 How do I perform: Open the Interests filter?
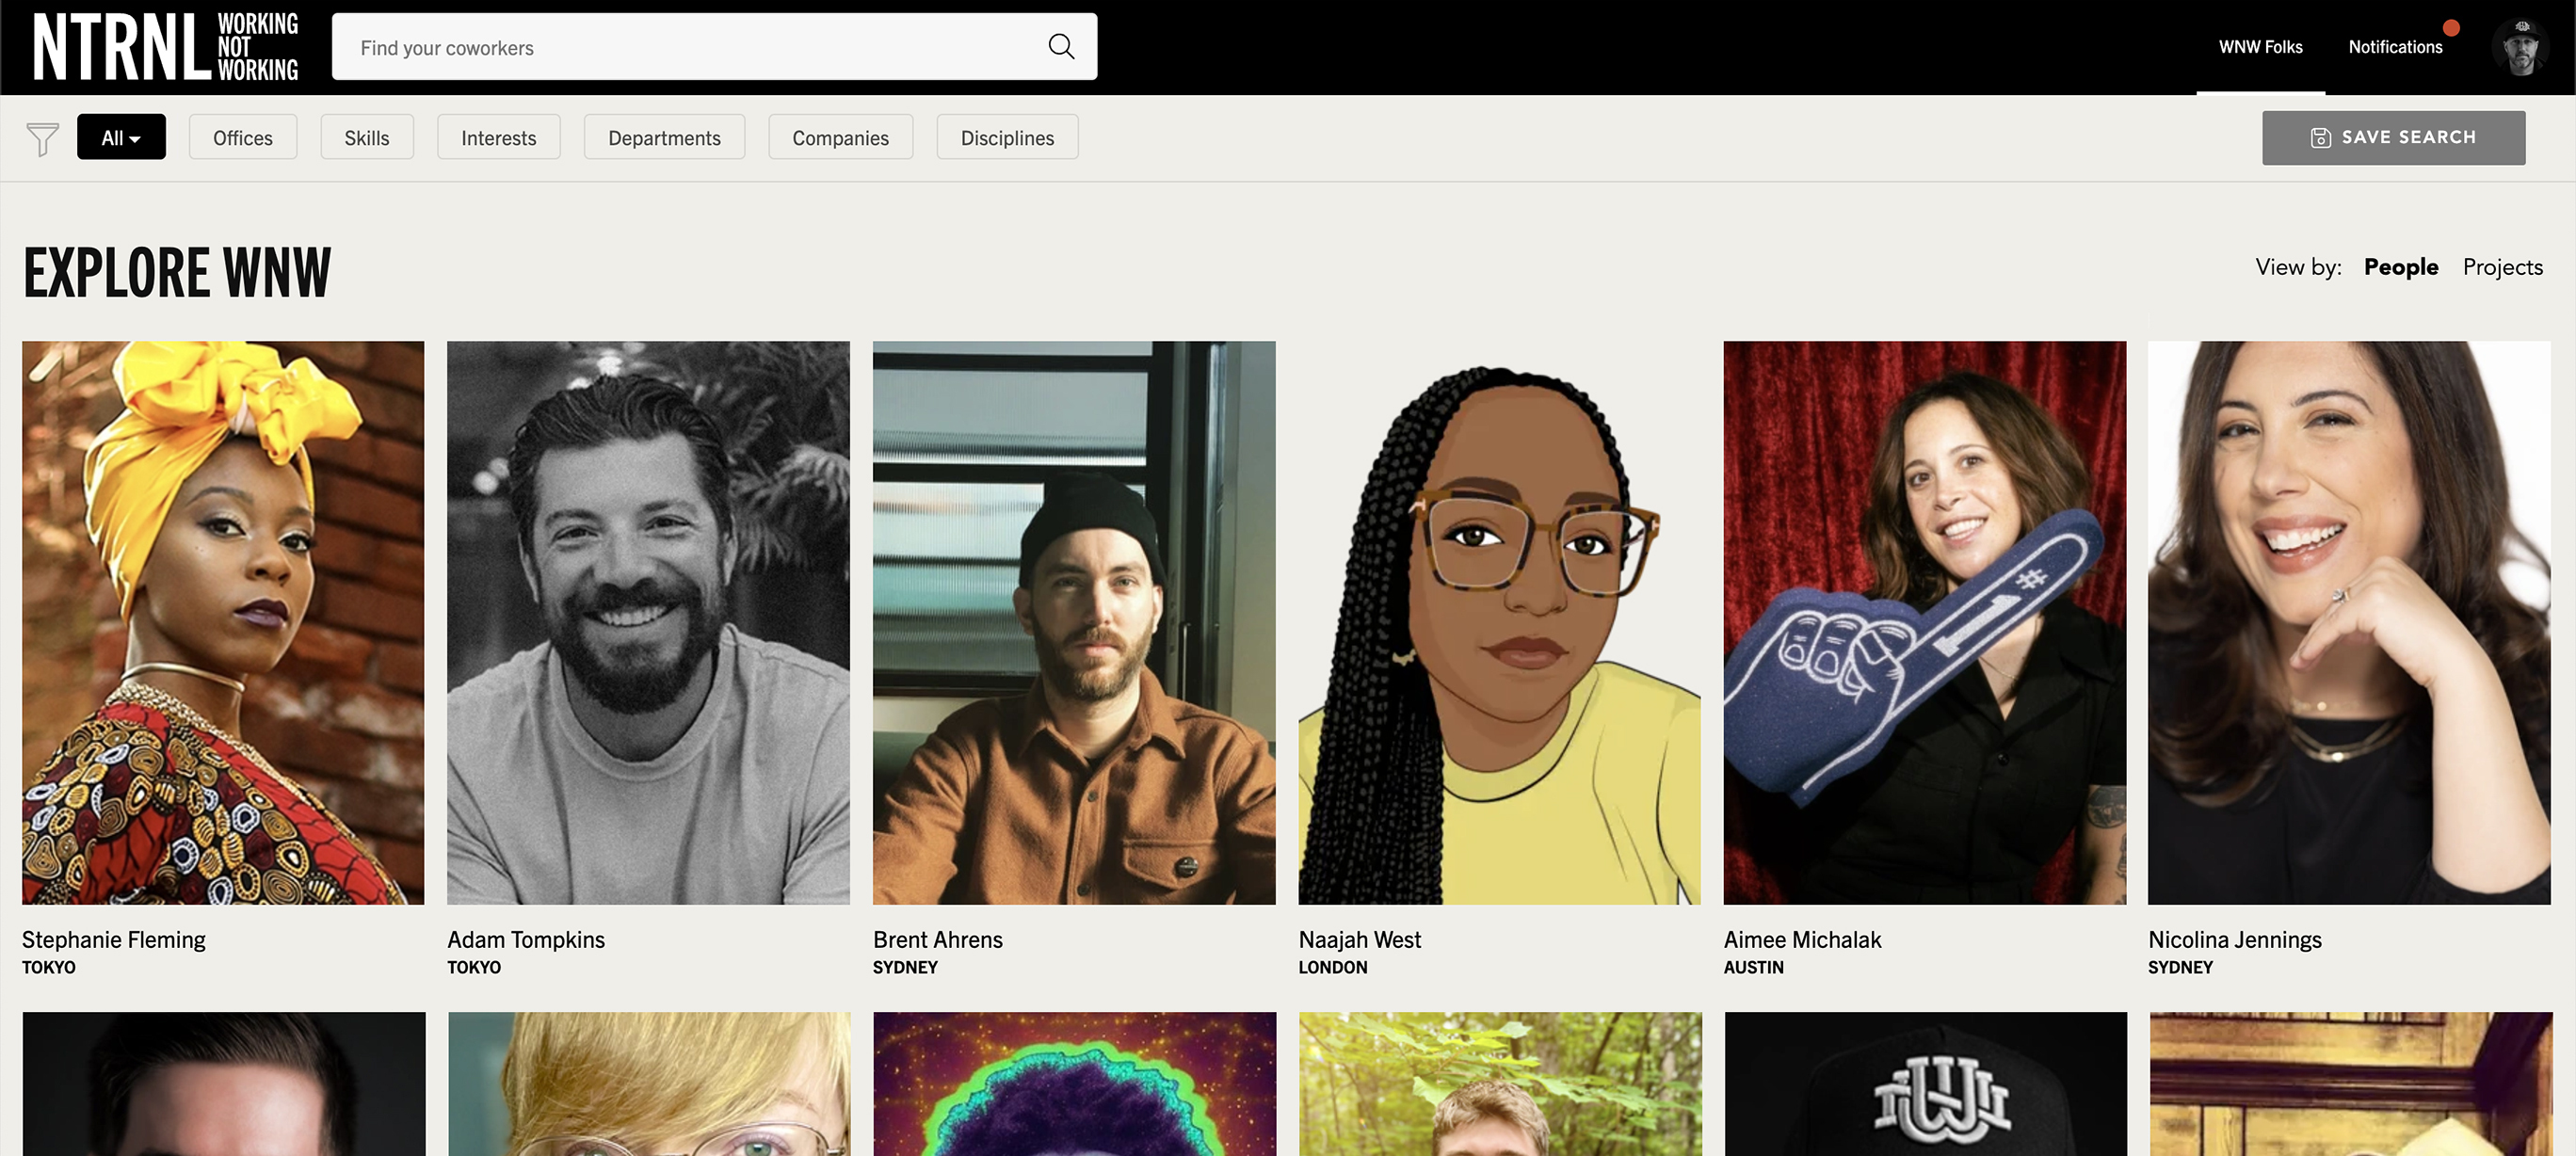click(498, 138)
